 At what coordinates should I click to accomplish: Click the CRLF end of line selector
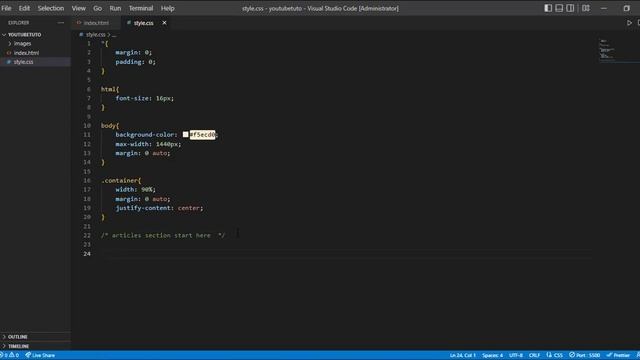click(534, 355)
